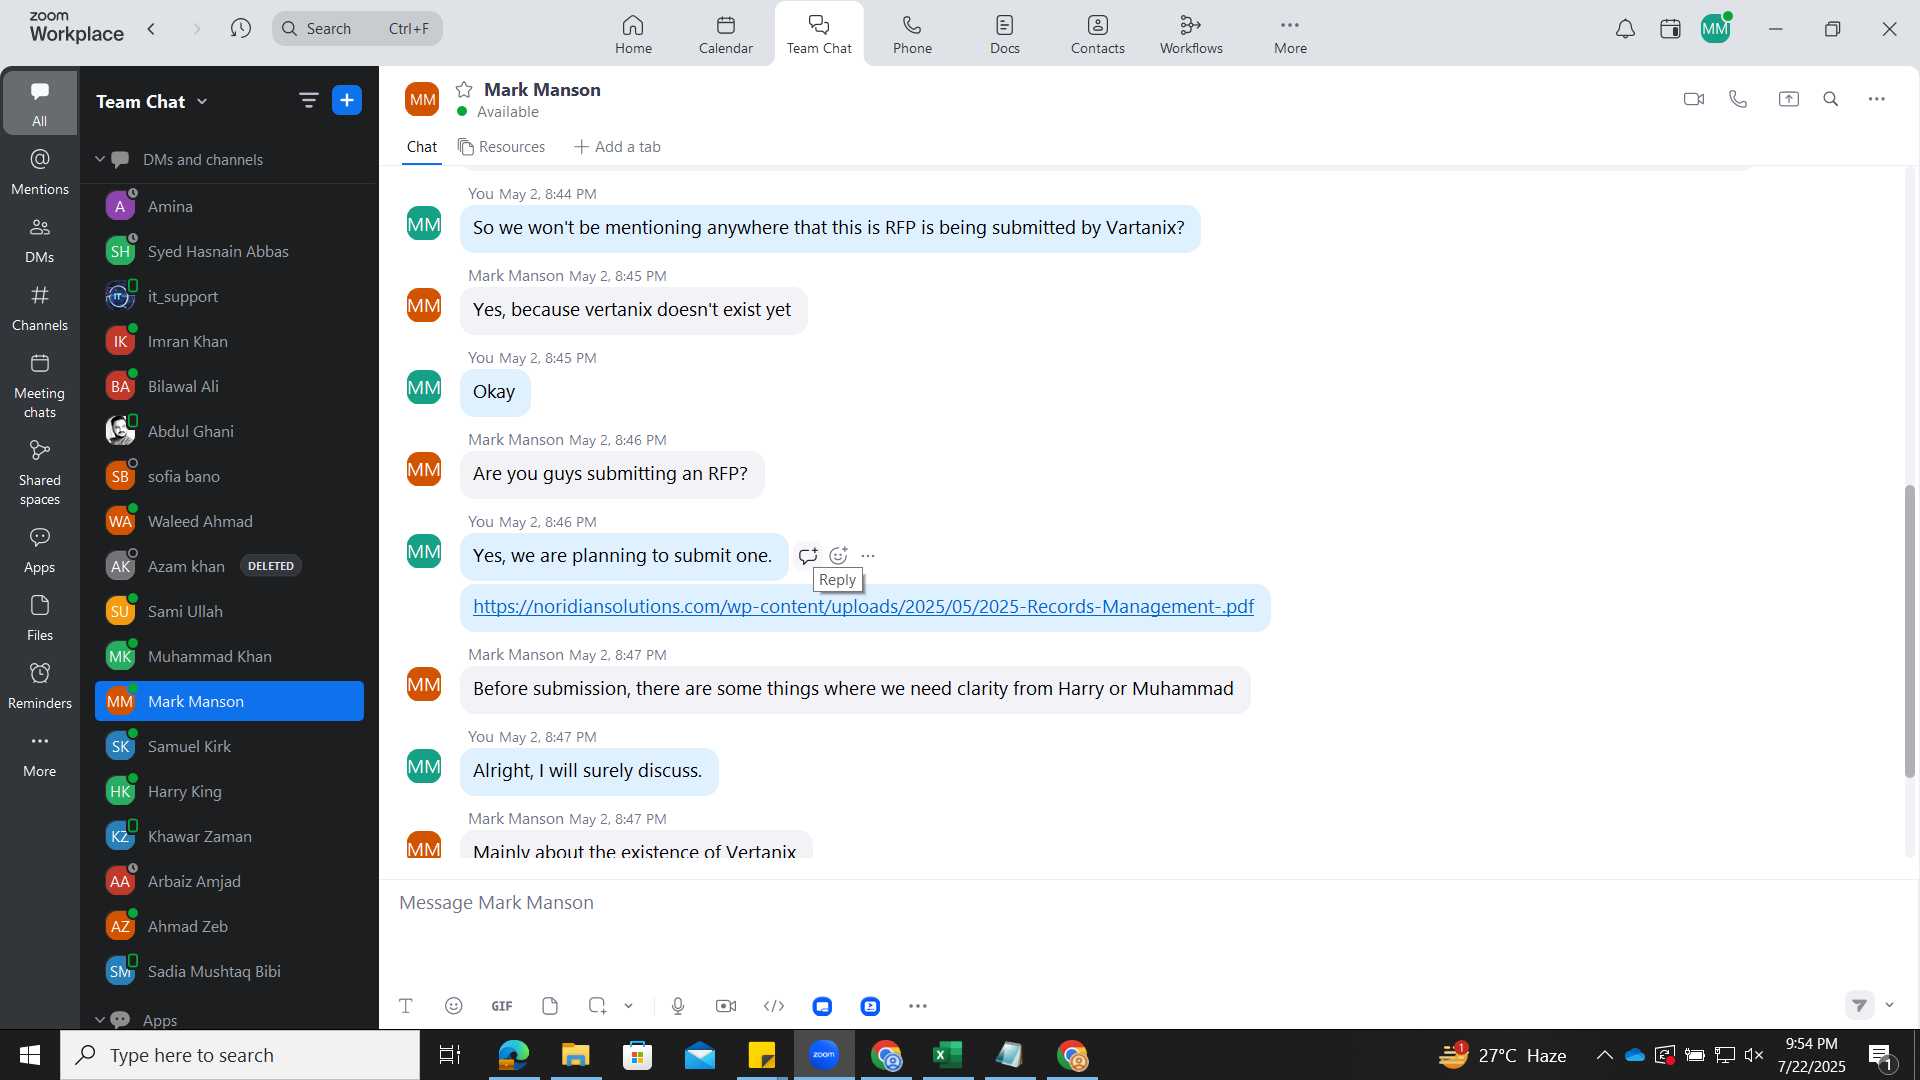This screenshot has height=1080, width=1920.
Task: Open the Calendar tab
Action: [726, 34]
